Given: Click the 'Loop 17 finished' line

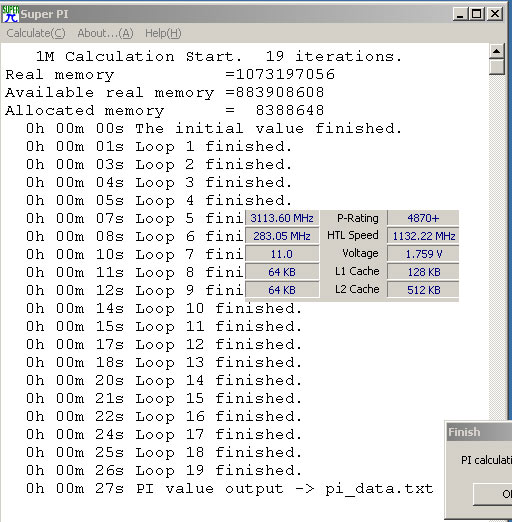Looking at the screenshot, I should click(164, 435).
